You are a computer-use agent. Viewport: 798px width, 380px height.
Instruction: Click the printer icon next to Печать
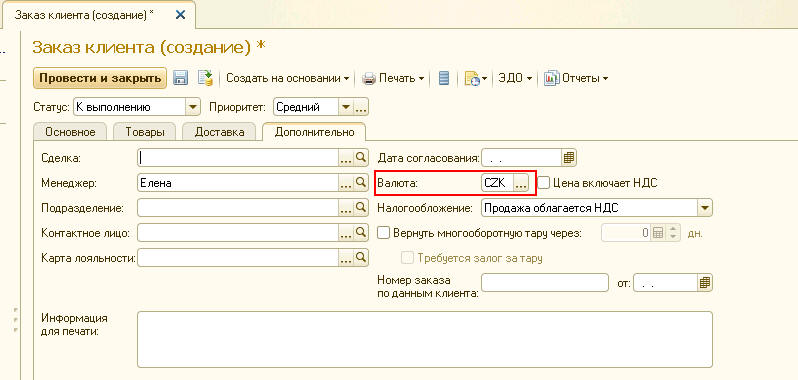pyautogui.click(x=369, y=78)
